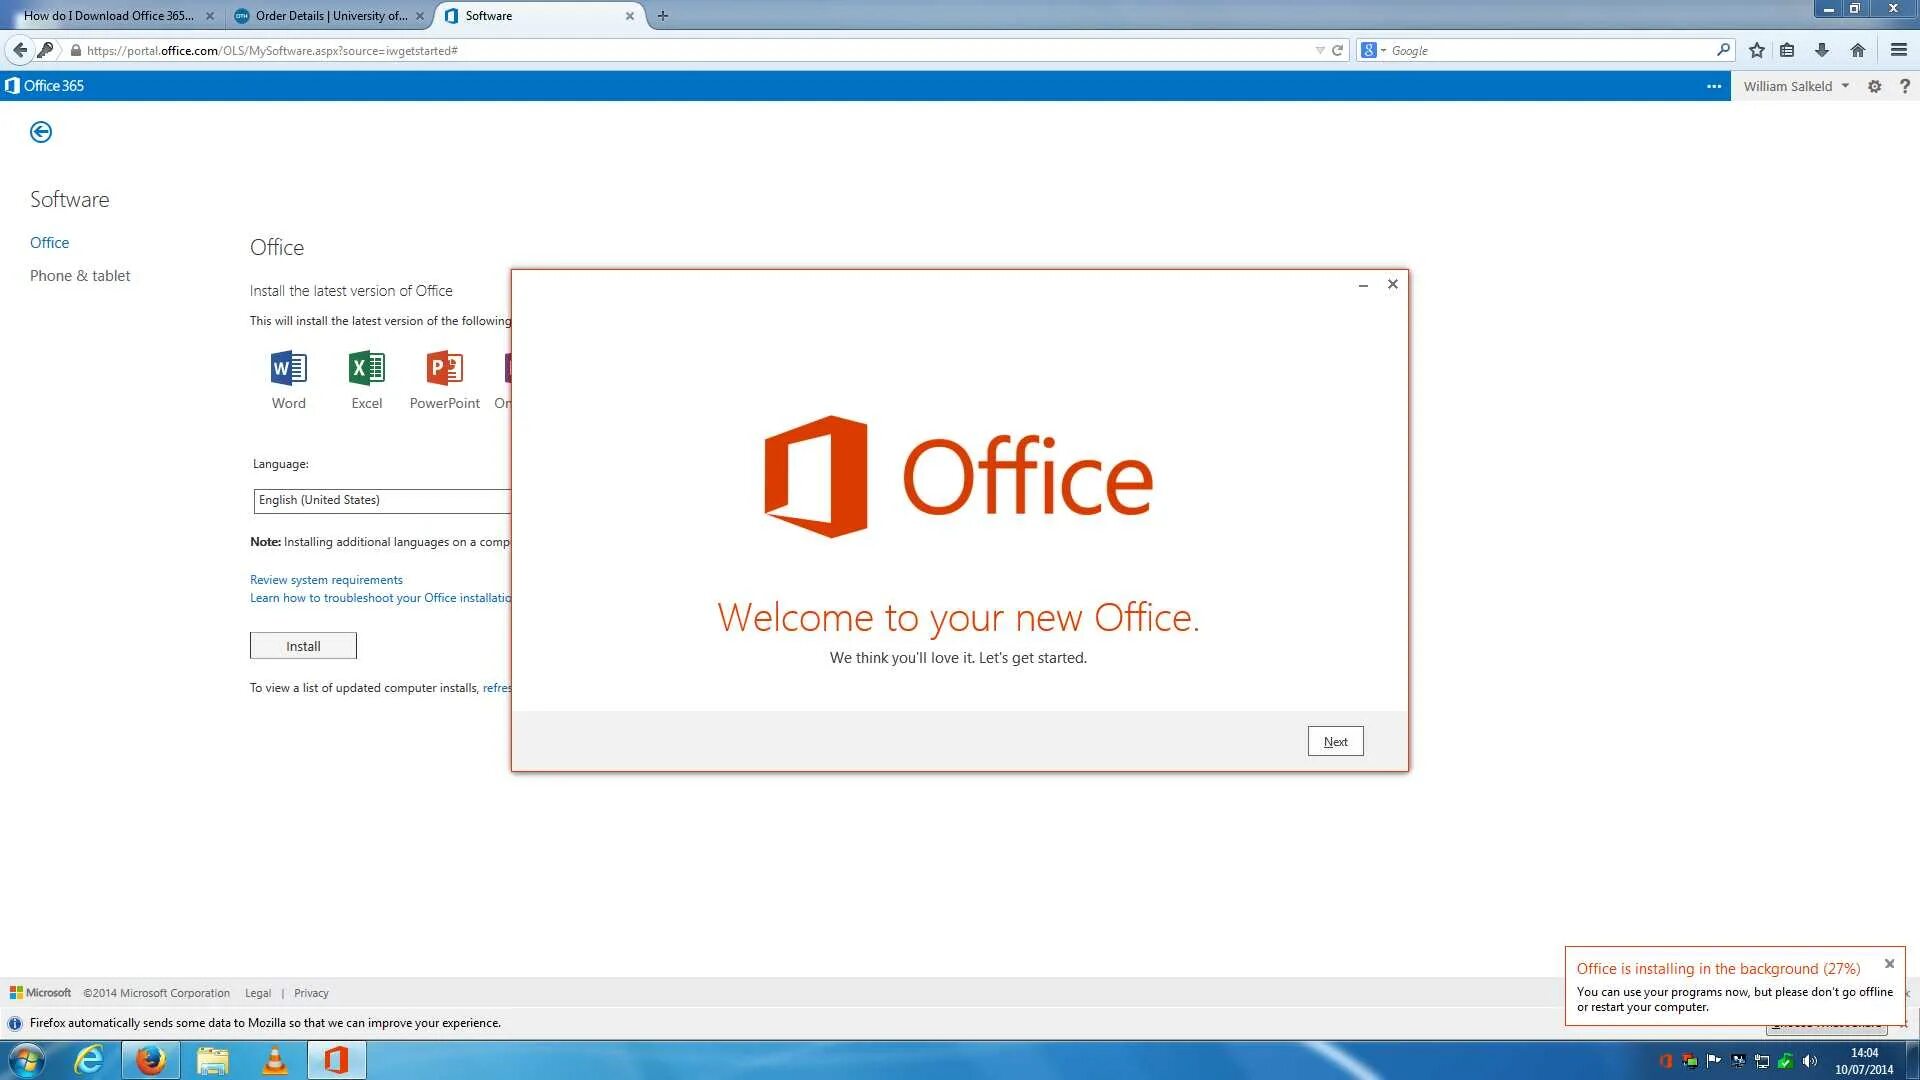Switch to the Software browser tab
Viewport: 1920px width, 1080px height.
[540, 16]
